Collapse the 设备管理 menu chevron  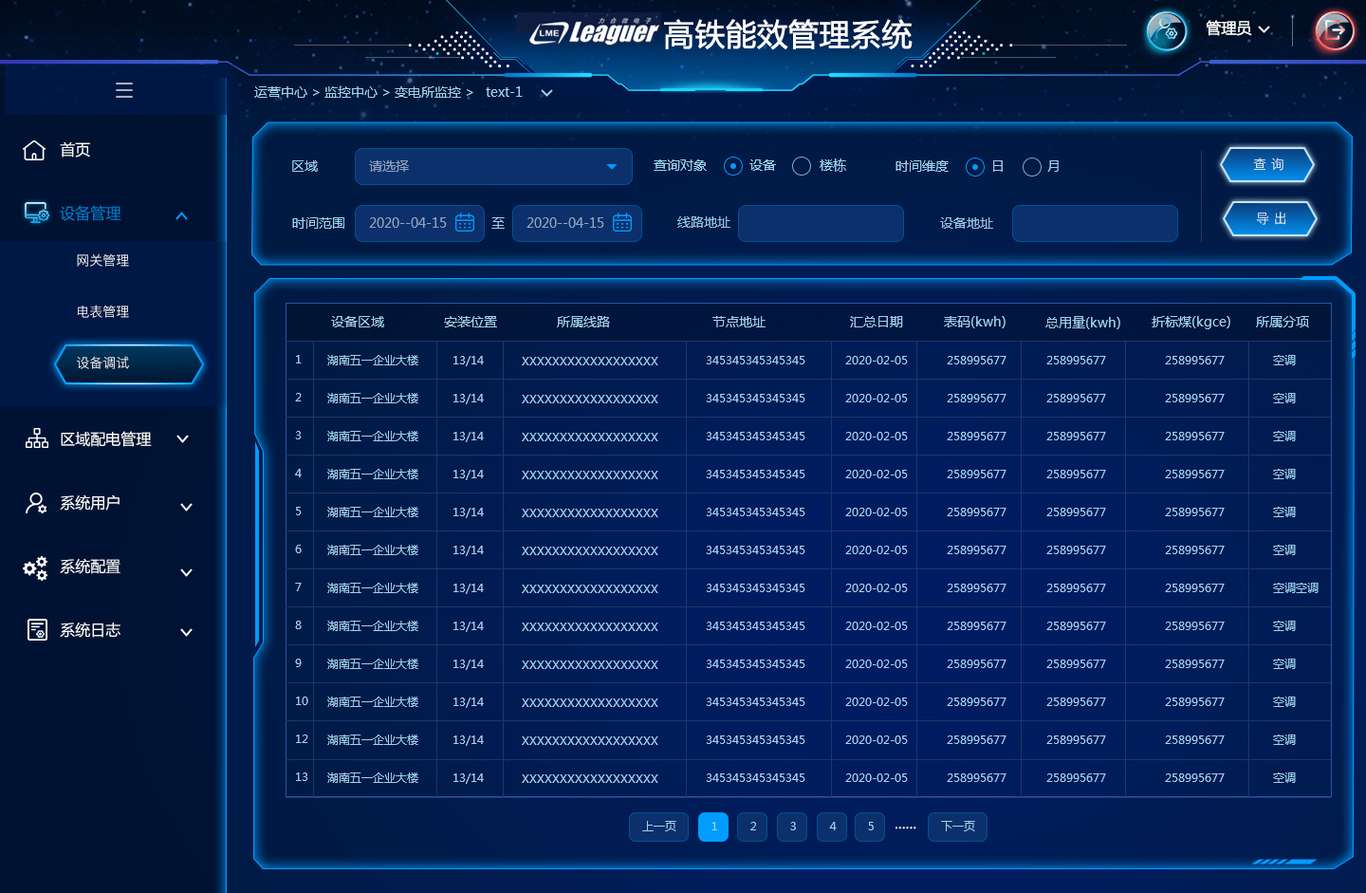[182, 215]
